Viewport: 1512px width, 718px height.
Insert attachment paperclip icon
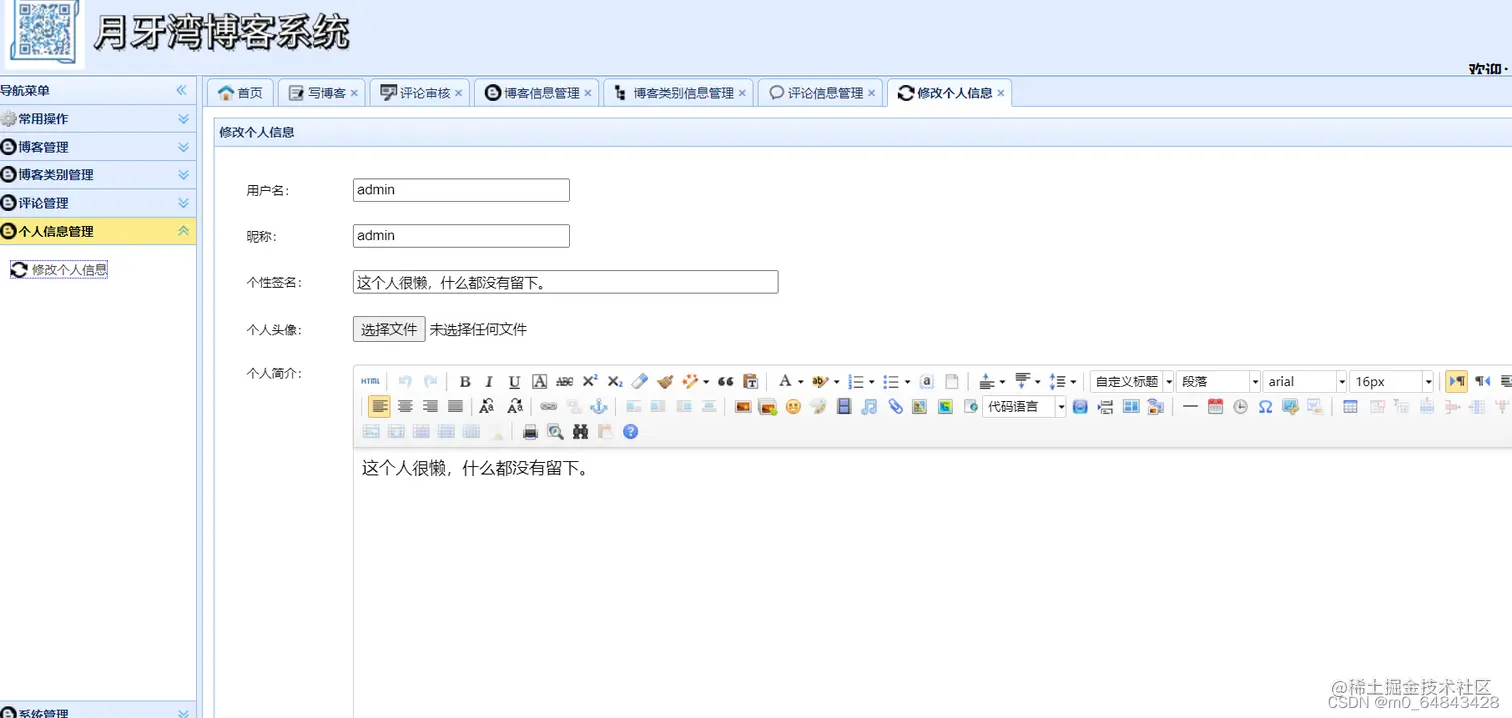[x=895, y=407]
